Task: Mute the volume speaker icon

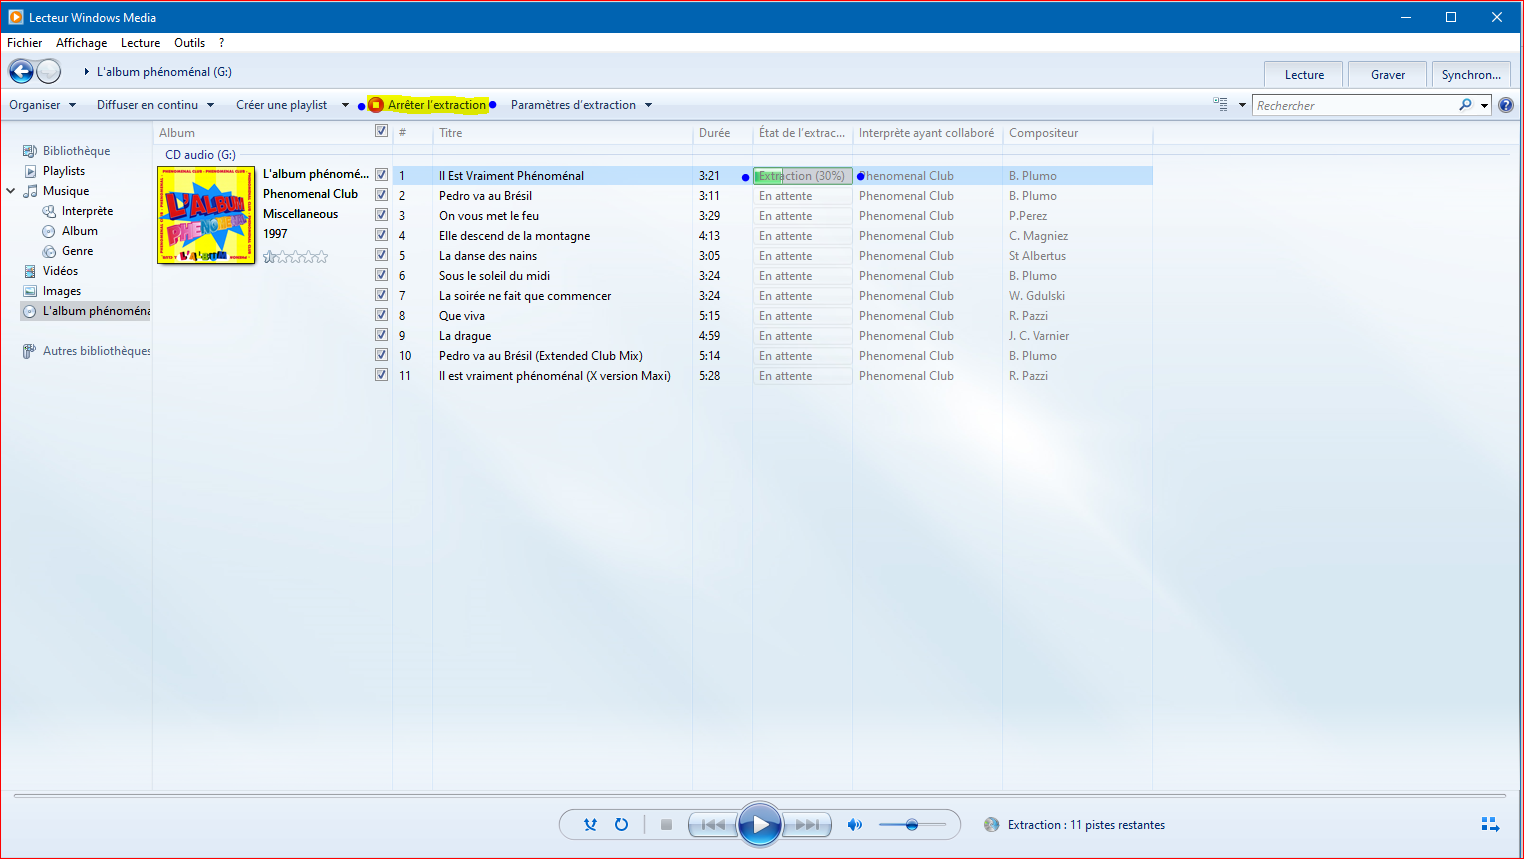Action: (x=855, y=825)
